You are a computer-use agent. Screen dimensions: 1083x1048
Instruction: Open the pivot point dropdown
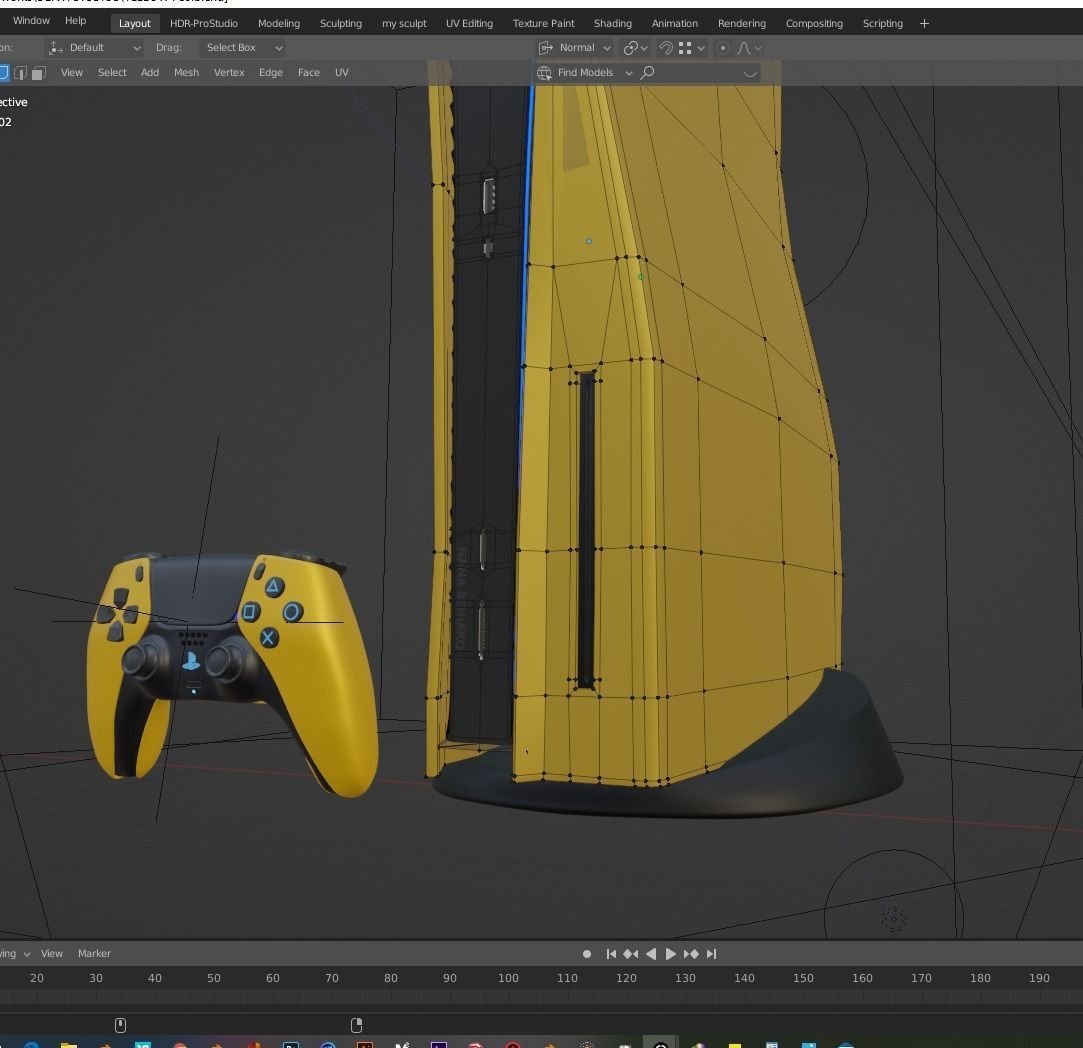(635, 48)
